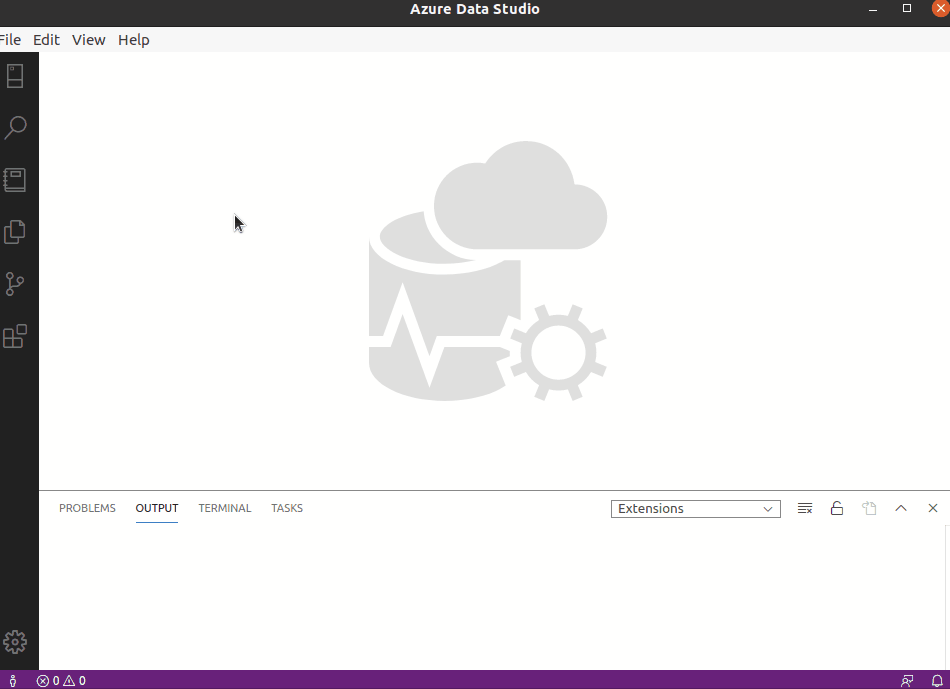Toggle the output scroll lock

pos(837,509)
